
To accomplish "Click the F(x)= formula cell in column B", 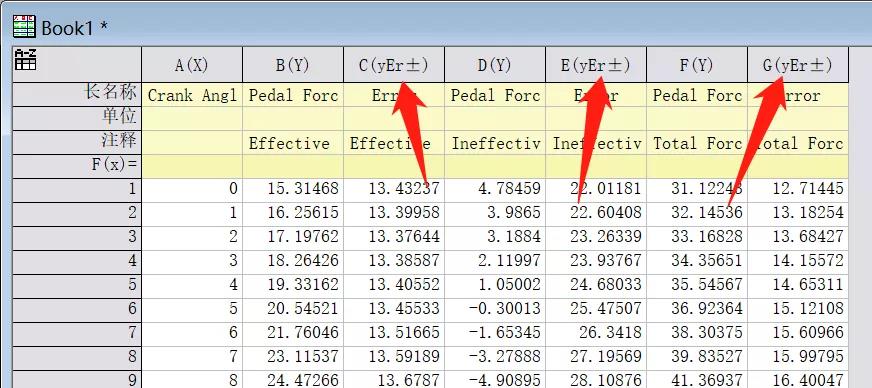I will (x=293, y=166).
